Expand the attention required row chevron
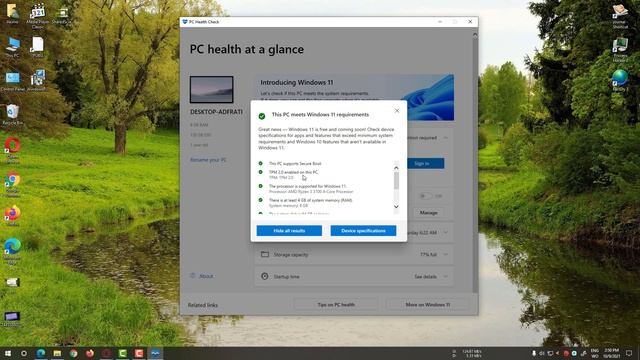 pos(445,138)
